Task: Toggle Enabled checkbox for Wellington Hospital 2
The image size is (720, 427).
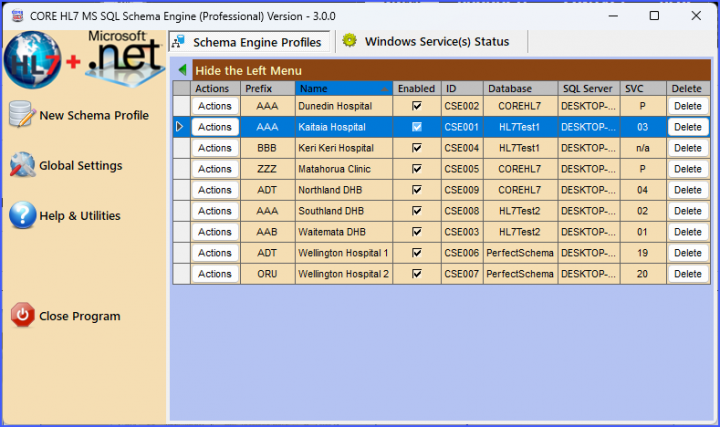Action: tap(416, 274)
